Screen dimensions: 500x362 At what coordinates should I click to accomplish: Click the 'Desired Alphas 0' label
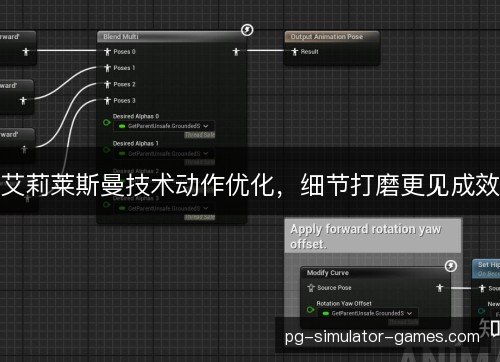coord(136,116)
